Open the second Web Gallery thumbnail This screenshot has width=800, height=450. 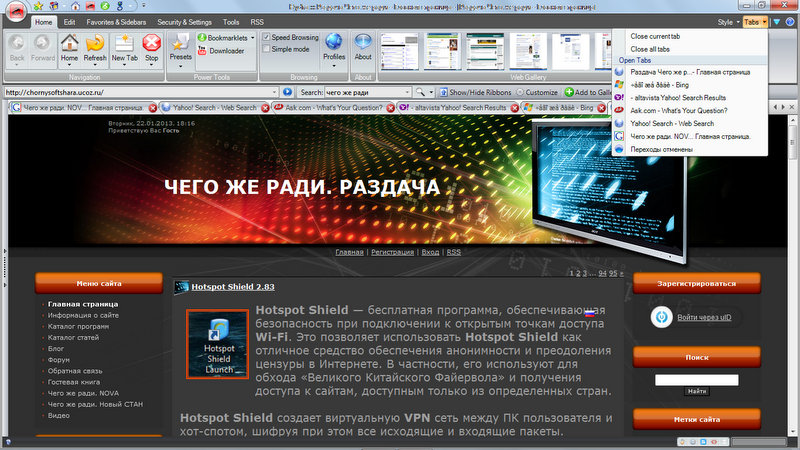coord(443,51)
